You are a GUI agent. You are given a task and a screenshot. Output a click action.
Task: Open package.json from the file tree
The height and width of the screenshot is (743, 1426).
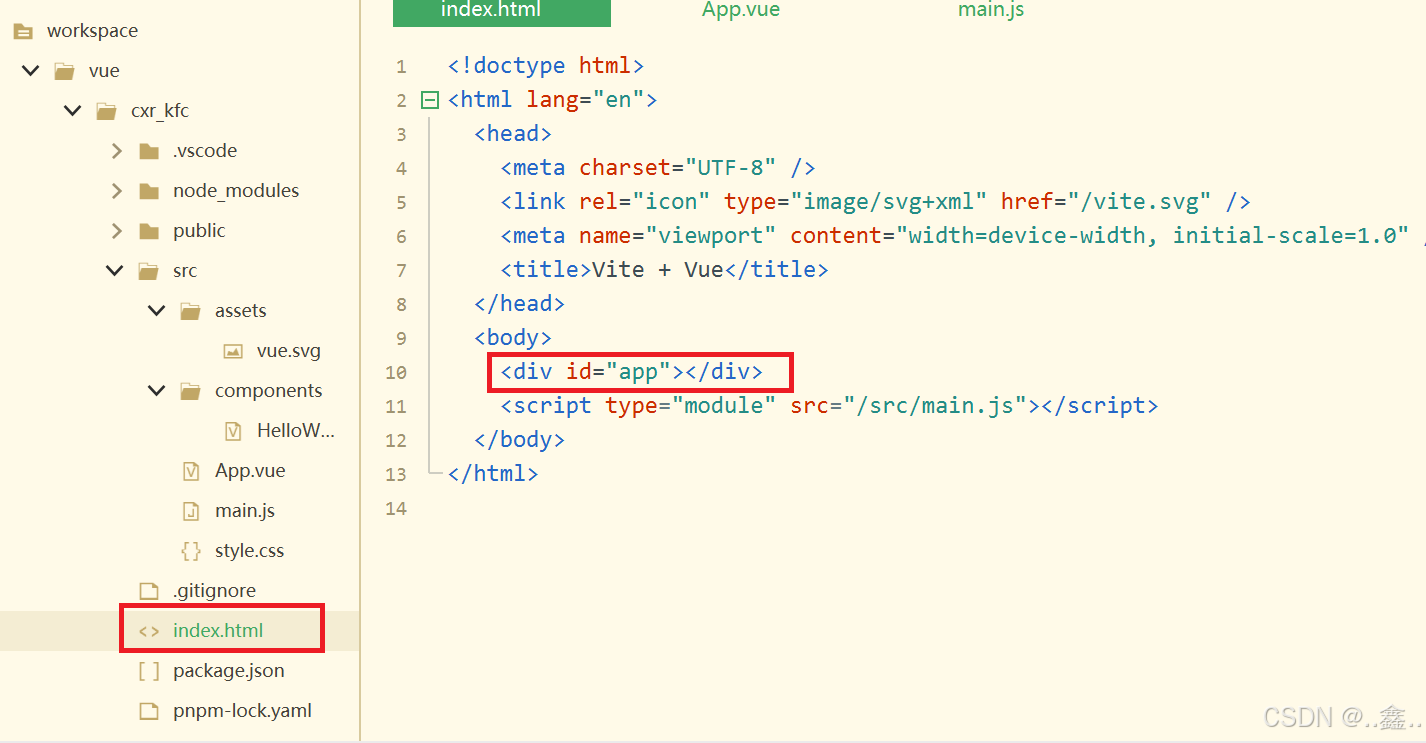pyautogui.click(x=229, y=671)
